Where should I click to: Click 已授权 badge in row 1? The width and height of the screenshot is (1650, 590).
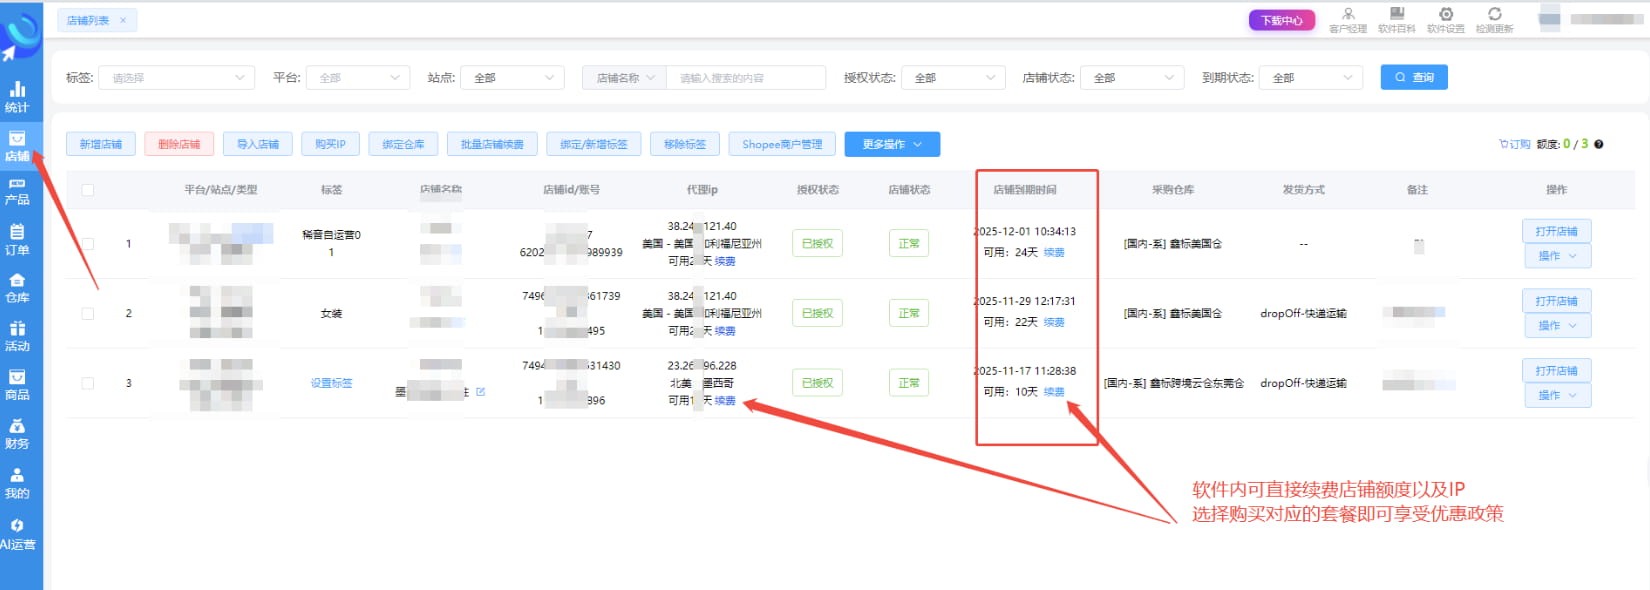click(x=817, y=243)
